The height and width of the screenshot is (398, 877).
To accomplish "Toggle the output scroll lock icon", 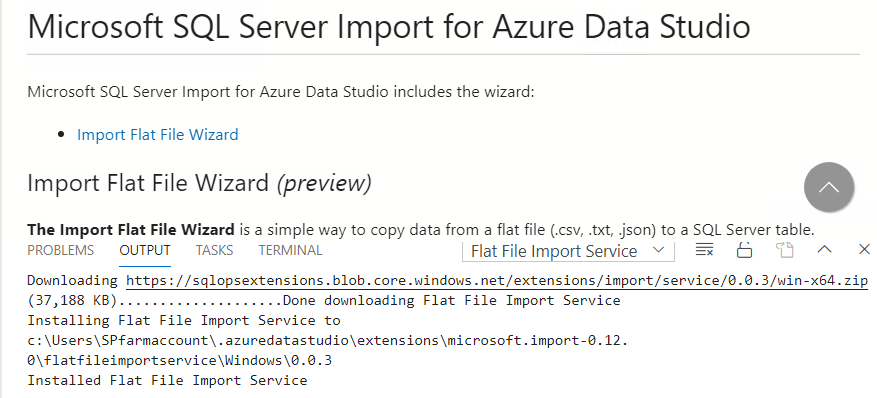I will coord(744,250).
